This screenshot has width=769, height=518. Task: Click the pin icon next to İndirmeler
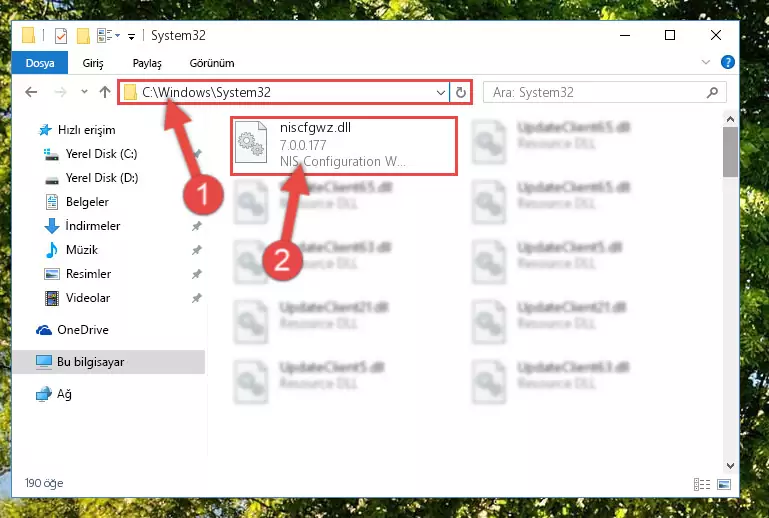click(197, 226)
